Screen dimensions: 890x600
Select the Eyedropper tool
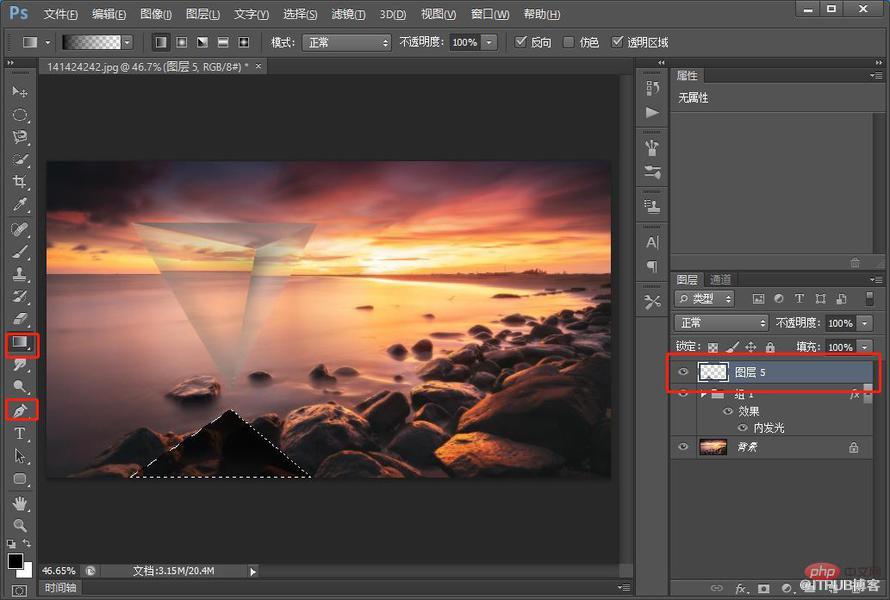(19, 205)
